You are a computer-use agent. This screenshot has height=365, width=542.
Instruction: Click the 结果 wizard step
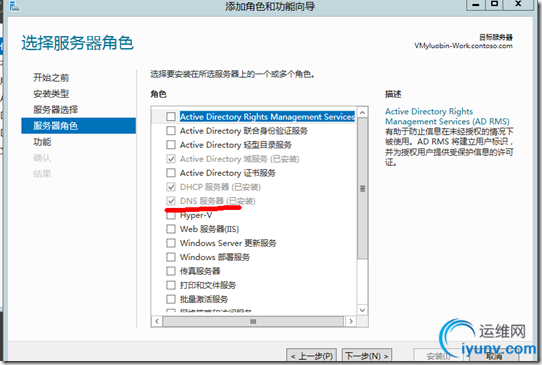coord(42,174)
